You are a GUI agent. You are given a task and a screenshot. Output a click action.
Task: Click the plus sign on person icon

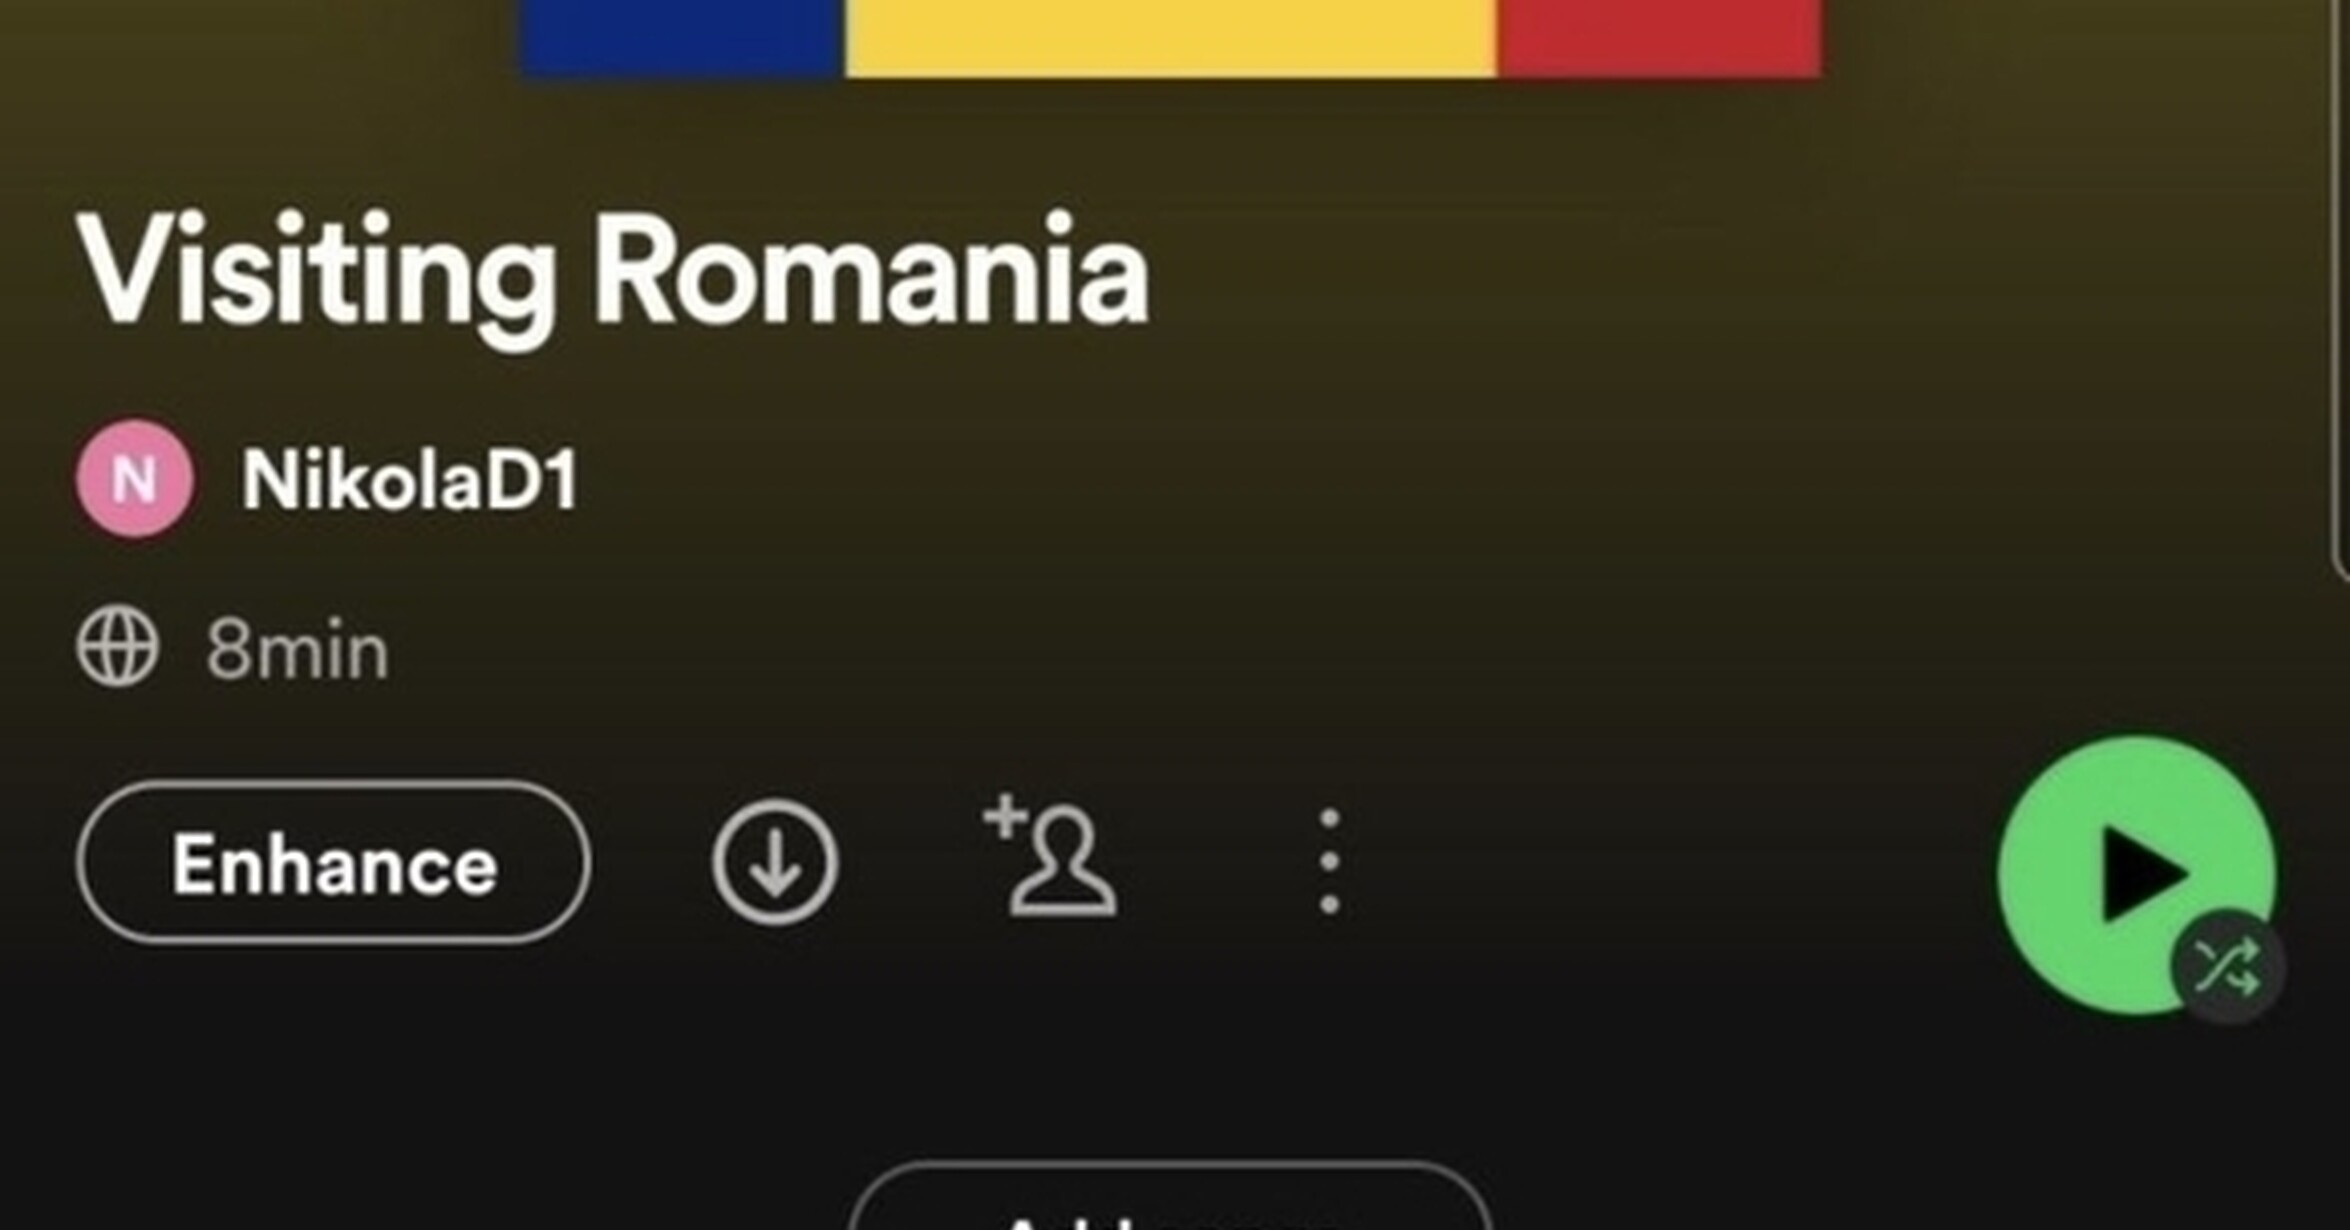click(x=1005, y=817)
